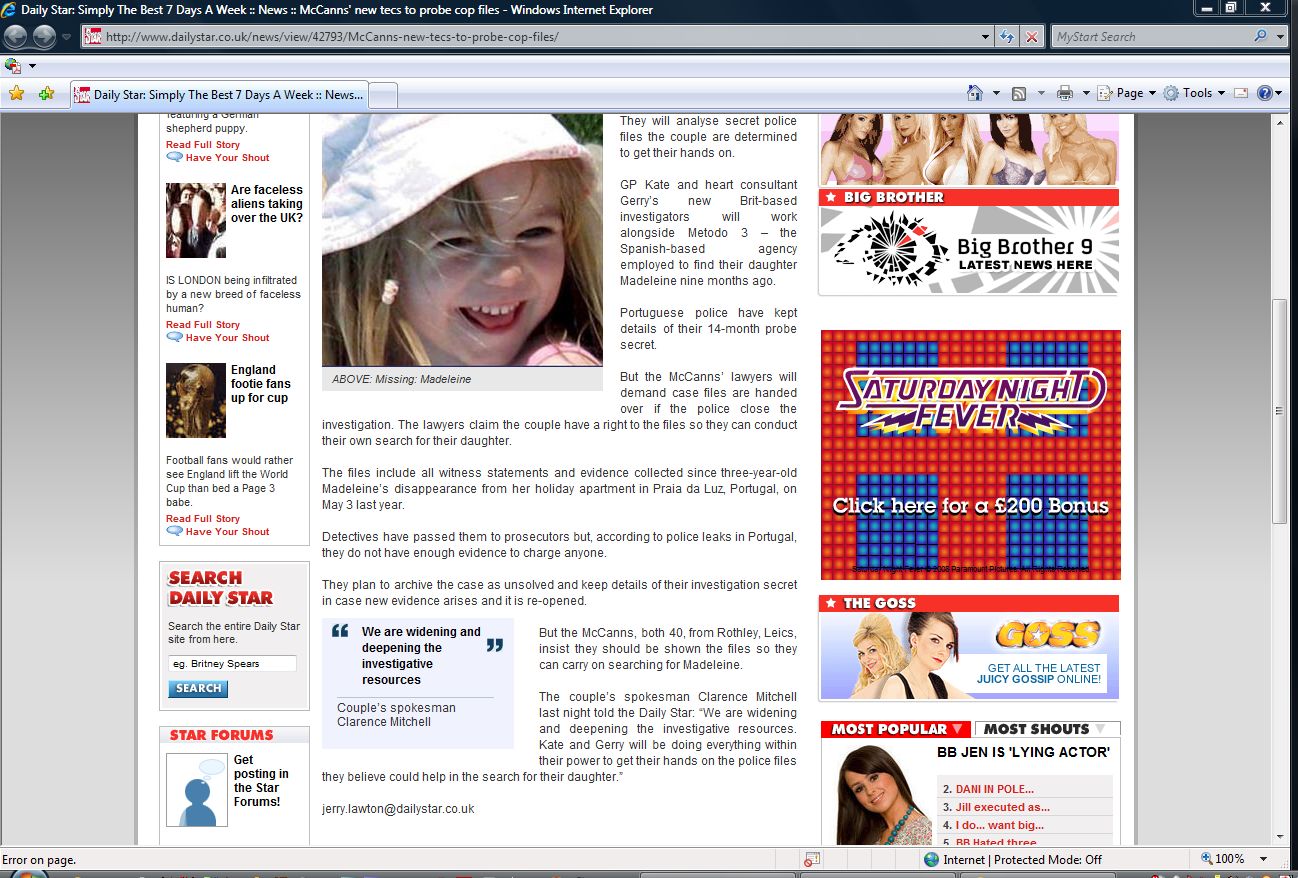Click the RSS feeds icon
The width and height of the screenshot is (1298, 878).
(x=1019, y=93)
